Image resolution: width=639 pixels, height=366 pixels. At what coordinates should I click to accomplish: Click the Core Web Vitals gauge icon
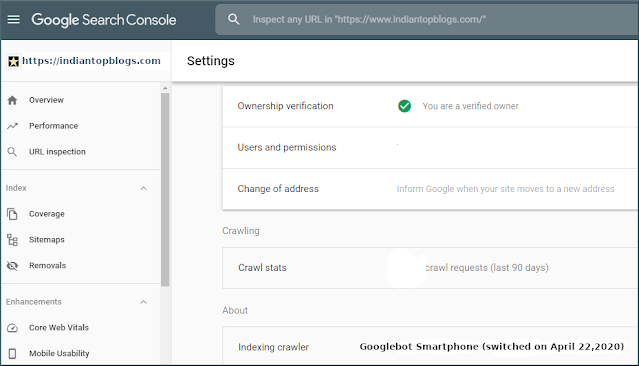[x=12, y=328]
